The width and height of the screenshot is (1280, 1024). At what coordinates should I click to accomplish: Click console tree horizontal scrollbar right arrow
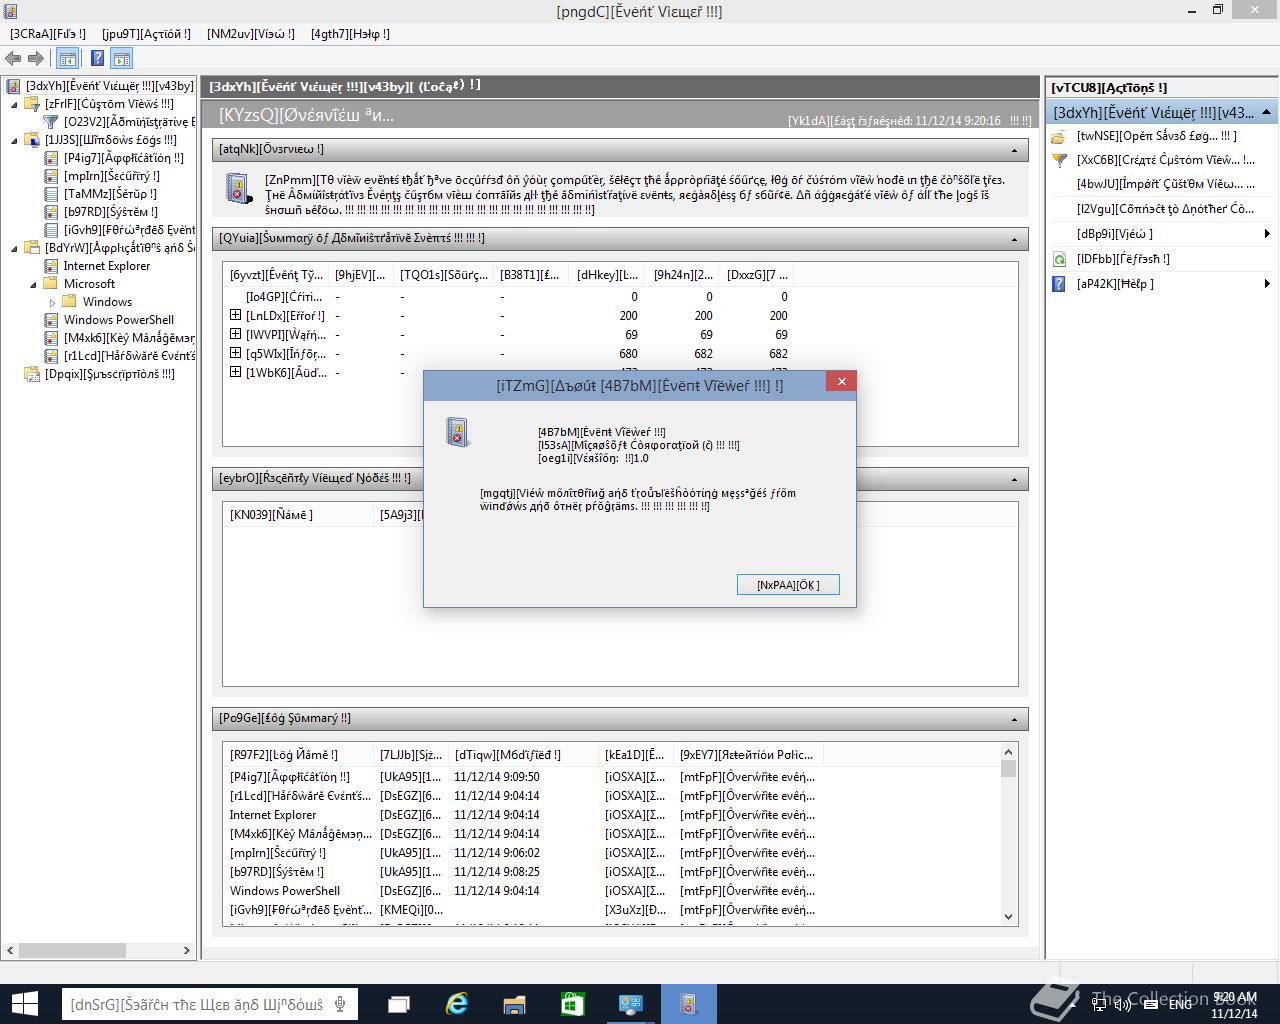(186, 950)
